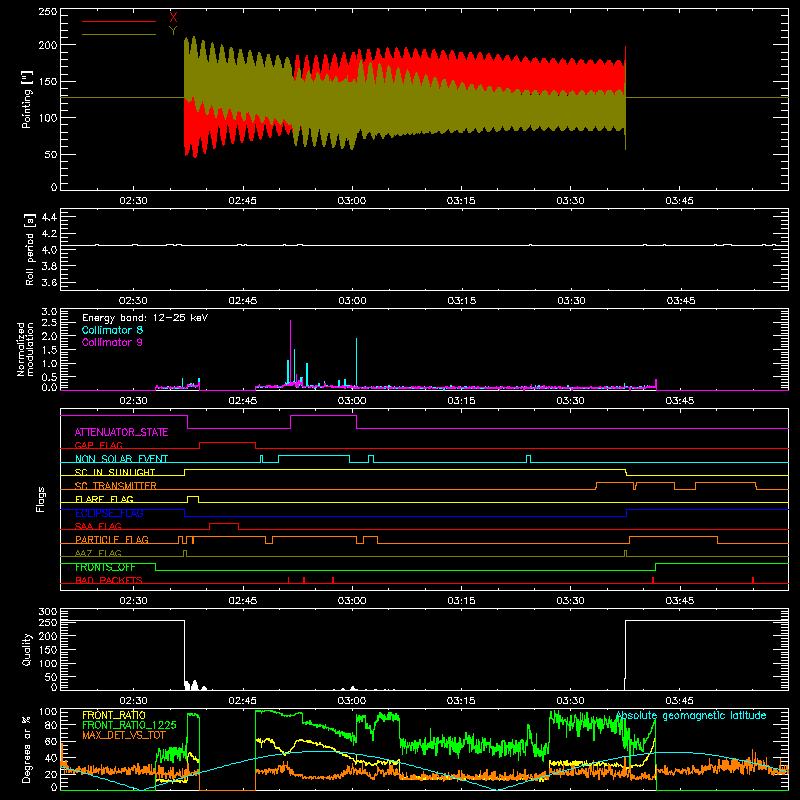
Task: Click the '03:00' tick under the Flags plot
Action: (x=352, y=601)
